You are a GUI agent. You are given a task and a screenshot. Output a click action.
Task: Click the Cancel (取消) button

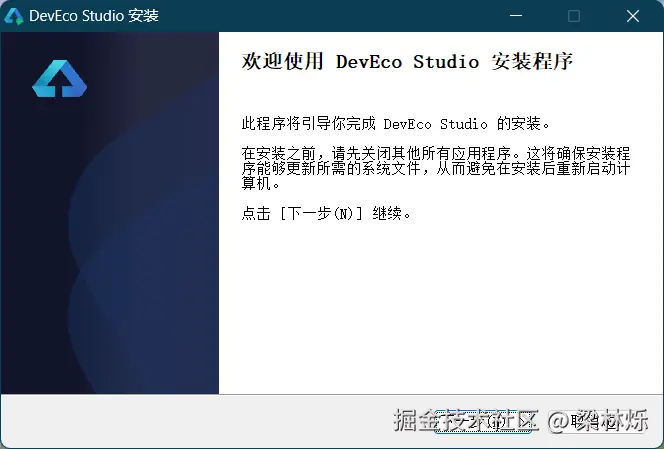click(597, 421)
